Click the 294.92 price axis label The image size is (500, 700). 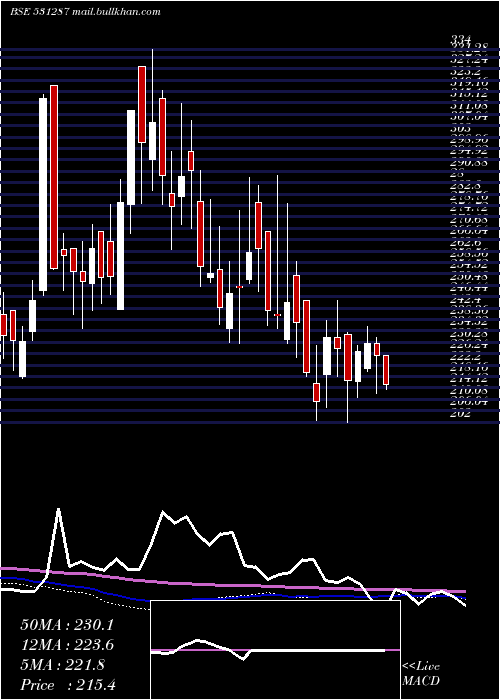coord(468,153)
